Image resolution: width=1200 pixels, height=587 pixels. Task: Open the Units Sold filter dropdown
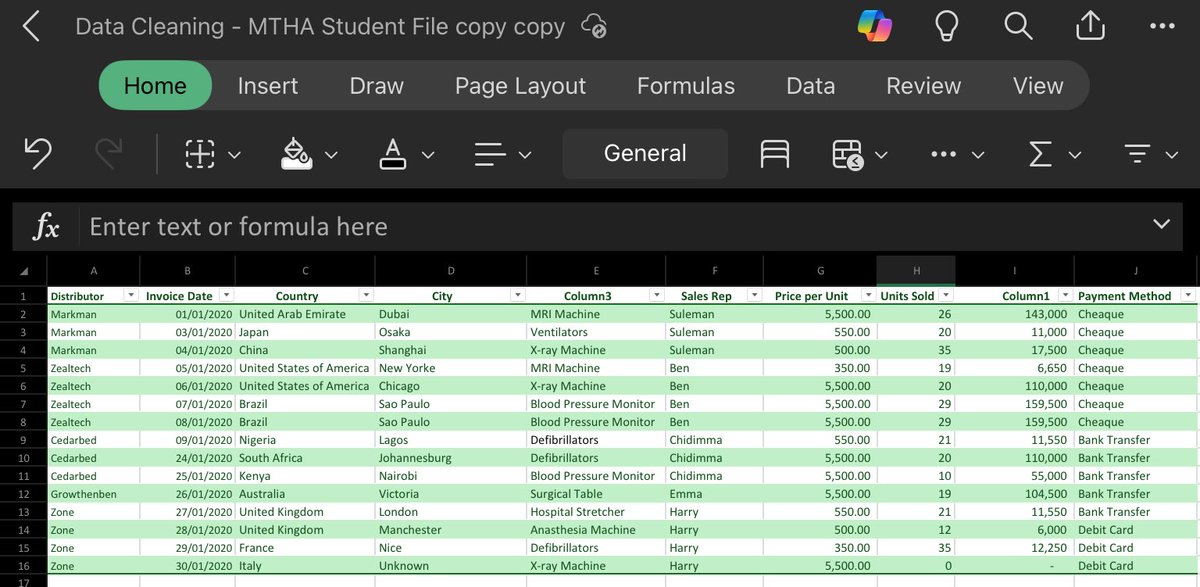pos(946,296)
